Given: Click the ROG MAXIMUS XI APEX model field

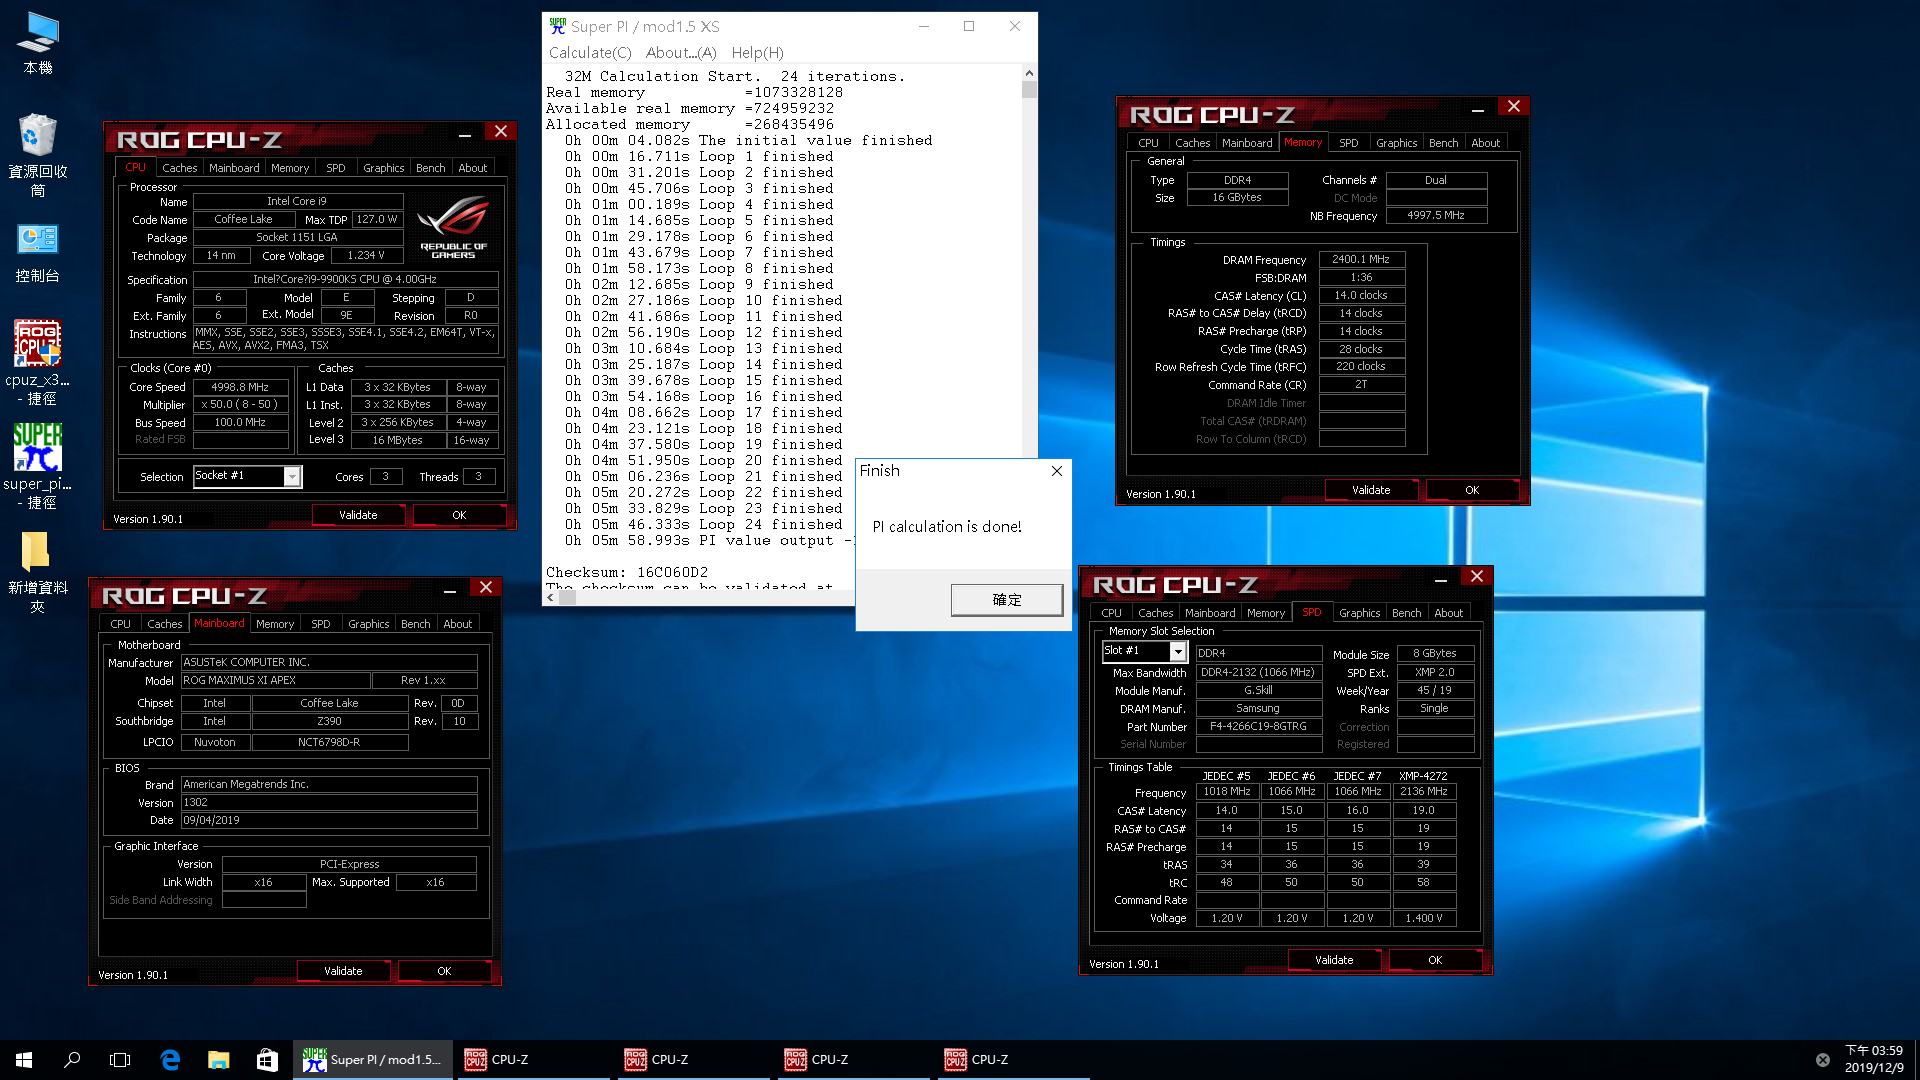Looking at the screenshot, I should coord(275,680).
